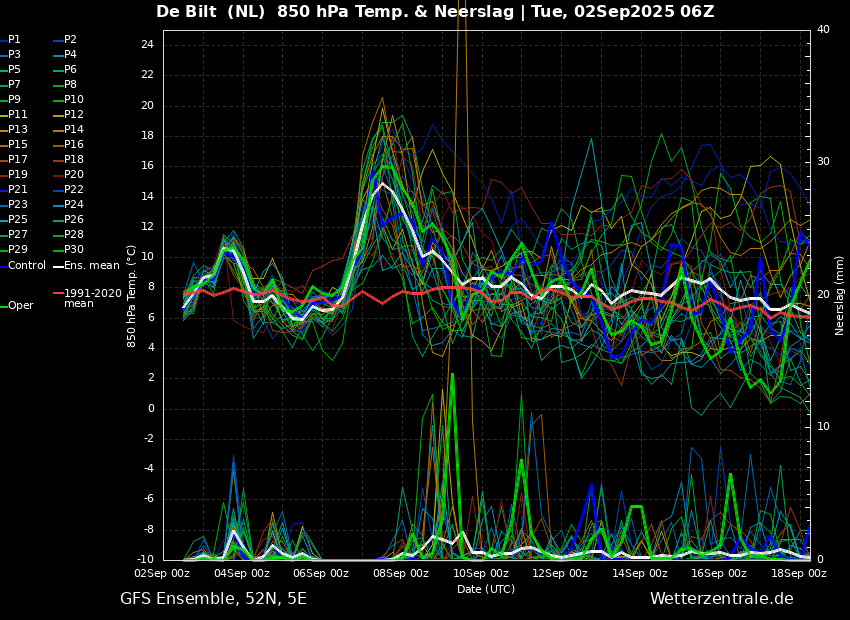Click the 02Sep 00z date tick

pos(163,574)
